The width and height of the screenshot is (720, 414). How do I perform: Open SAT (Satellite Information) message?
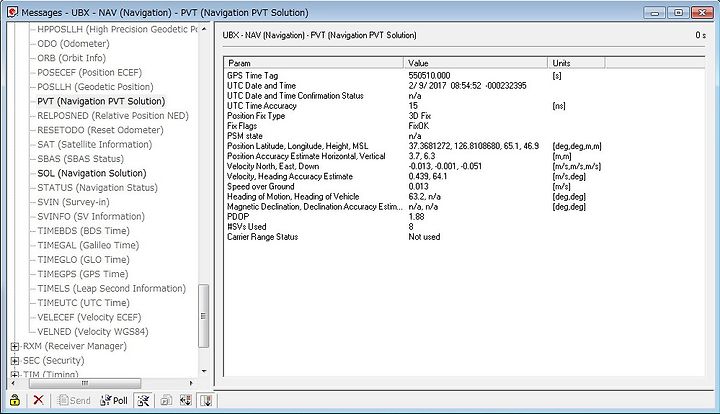[x=95, y=144]
